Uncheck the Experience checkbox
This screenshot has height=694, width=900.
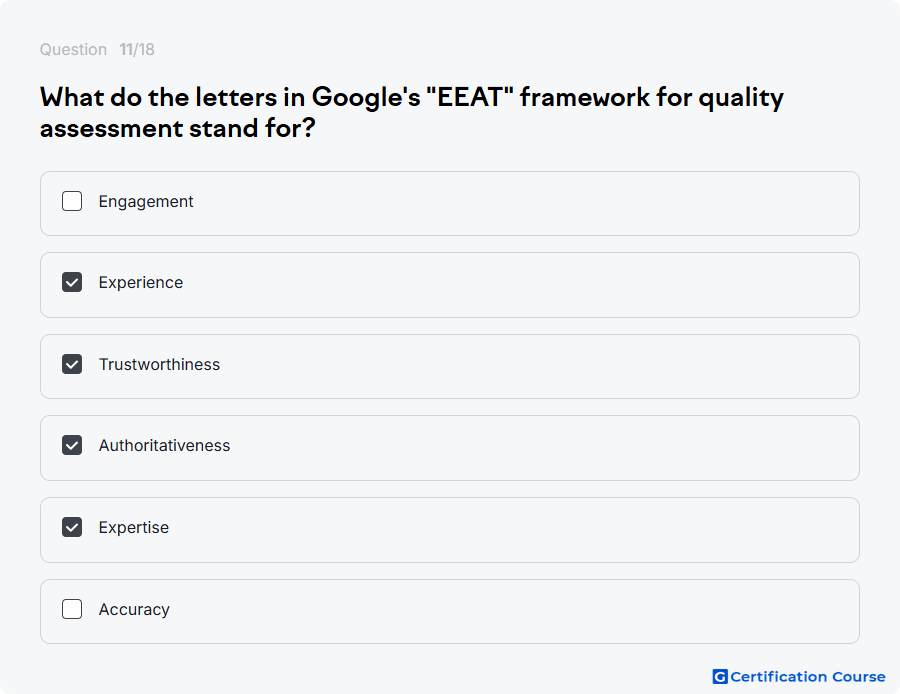[72, 282]
